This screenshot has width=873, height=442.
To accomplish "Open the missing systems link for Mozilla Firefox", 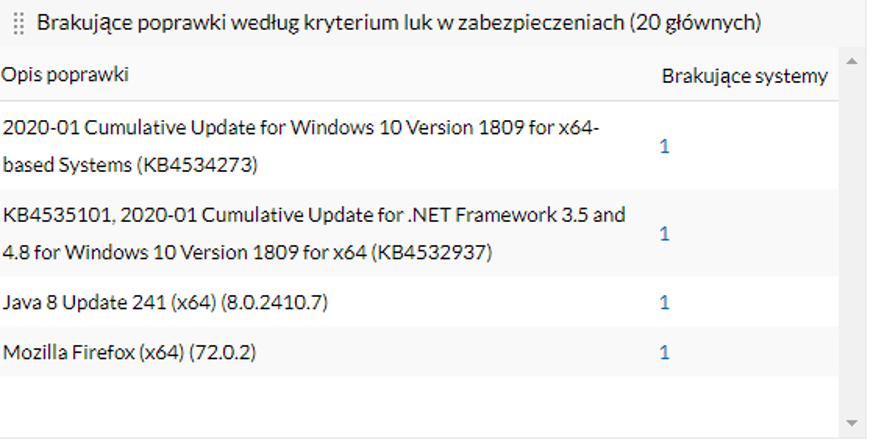I will [664, 352].
